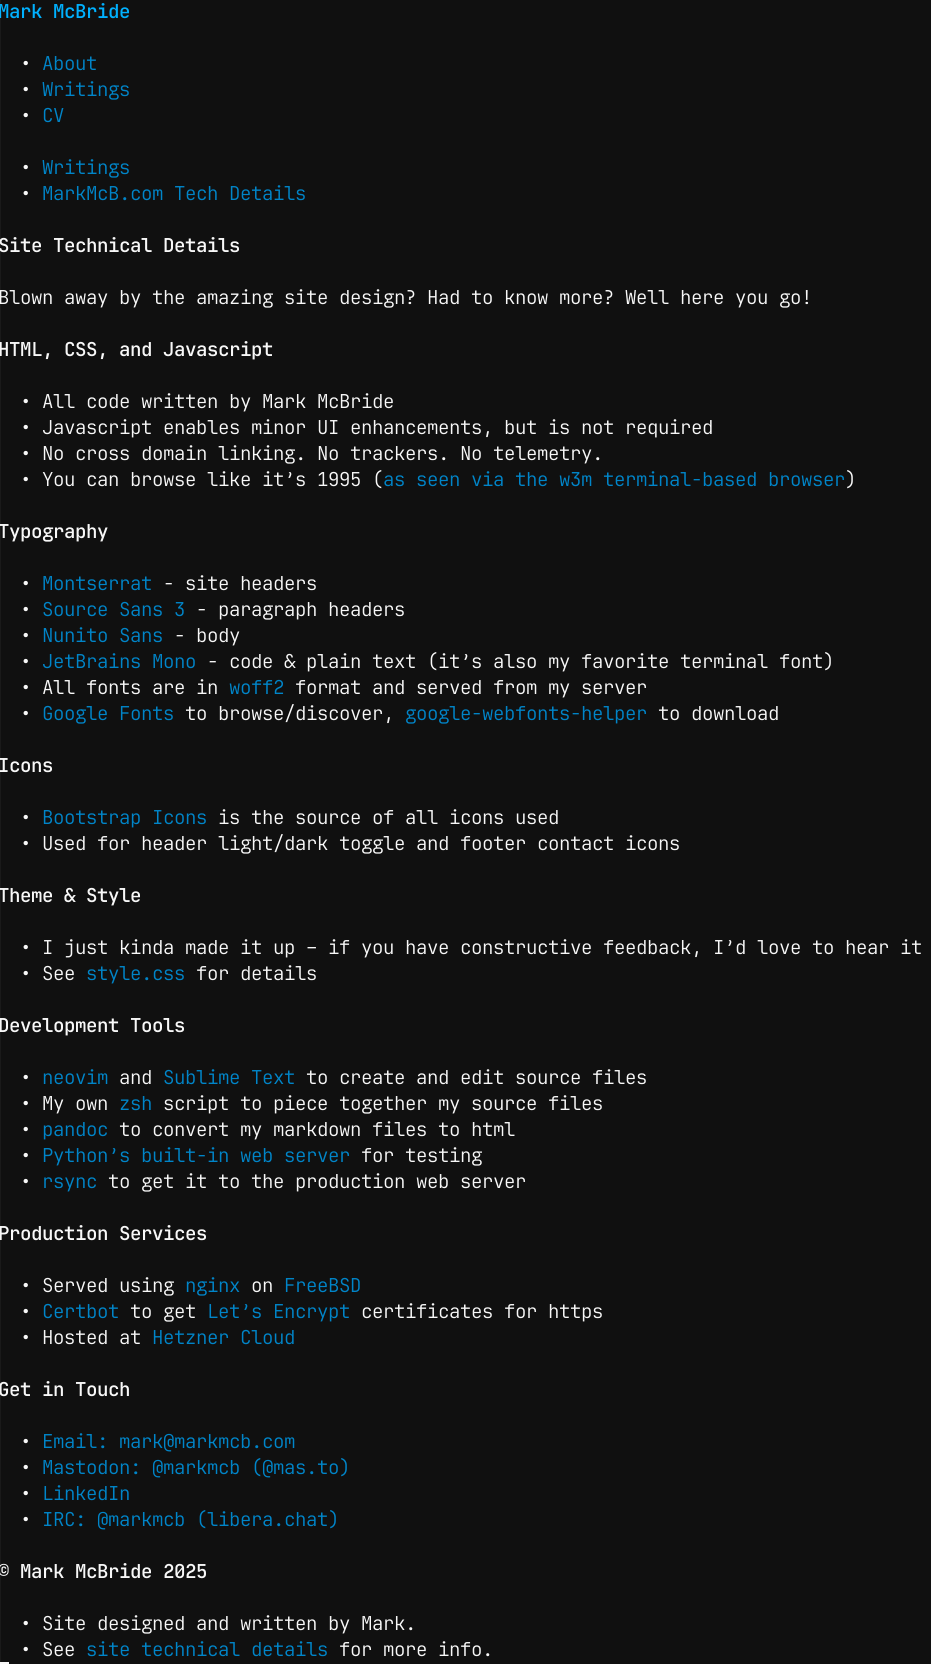Image resolution: width=931 pixels, height=1664 pixels.
Task: Visit the nginx link
Action: click(x=212, y=1286)
